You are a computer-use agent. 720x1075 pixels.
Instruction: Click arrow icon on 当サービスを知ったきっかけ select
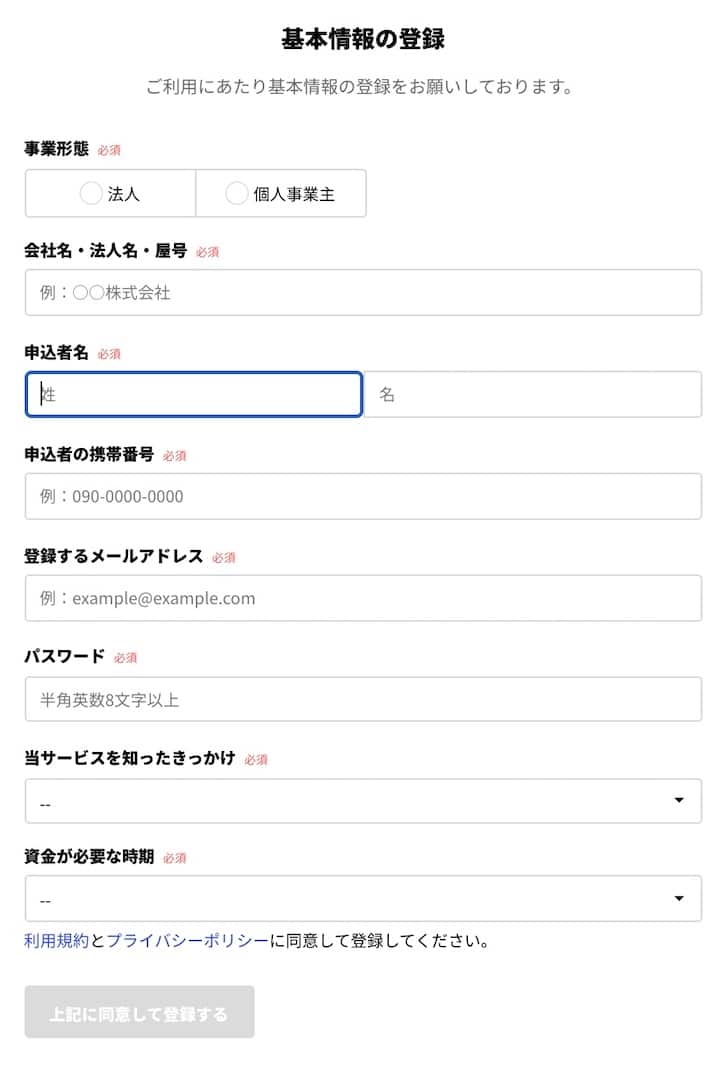point(680,801)
